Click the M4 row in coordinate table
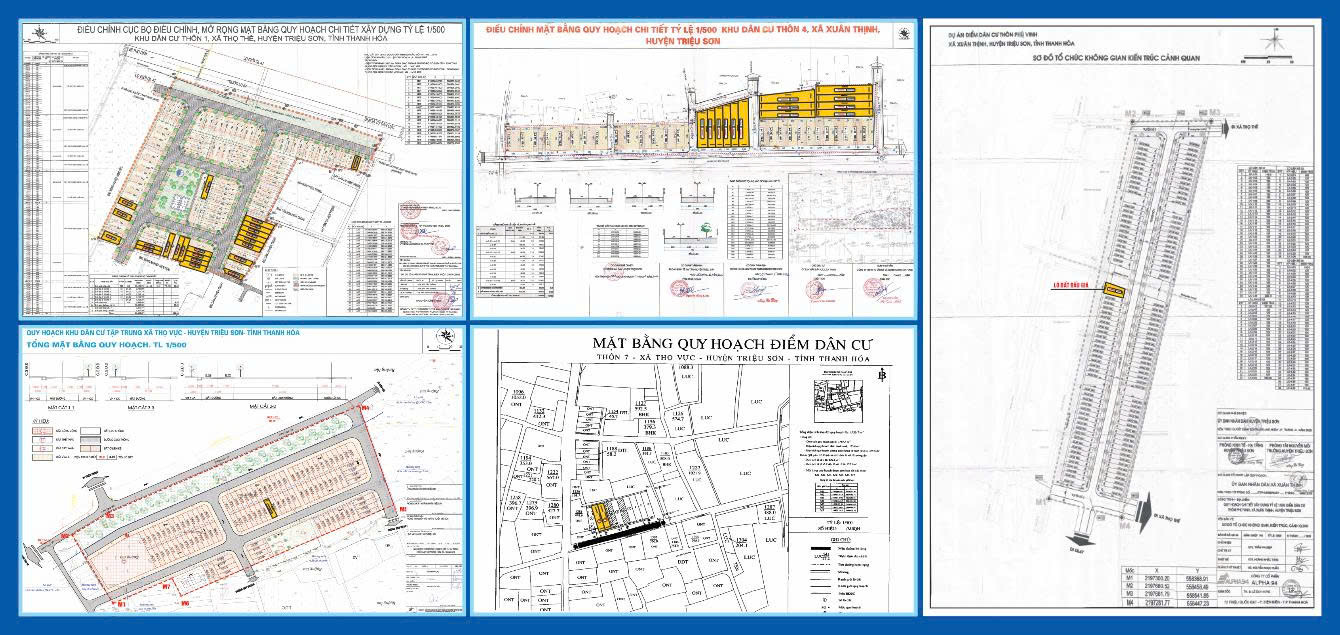This screenshot has height=635, width=1340. (1169, 603)
